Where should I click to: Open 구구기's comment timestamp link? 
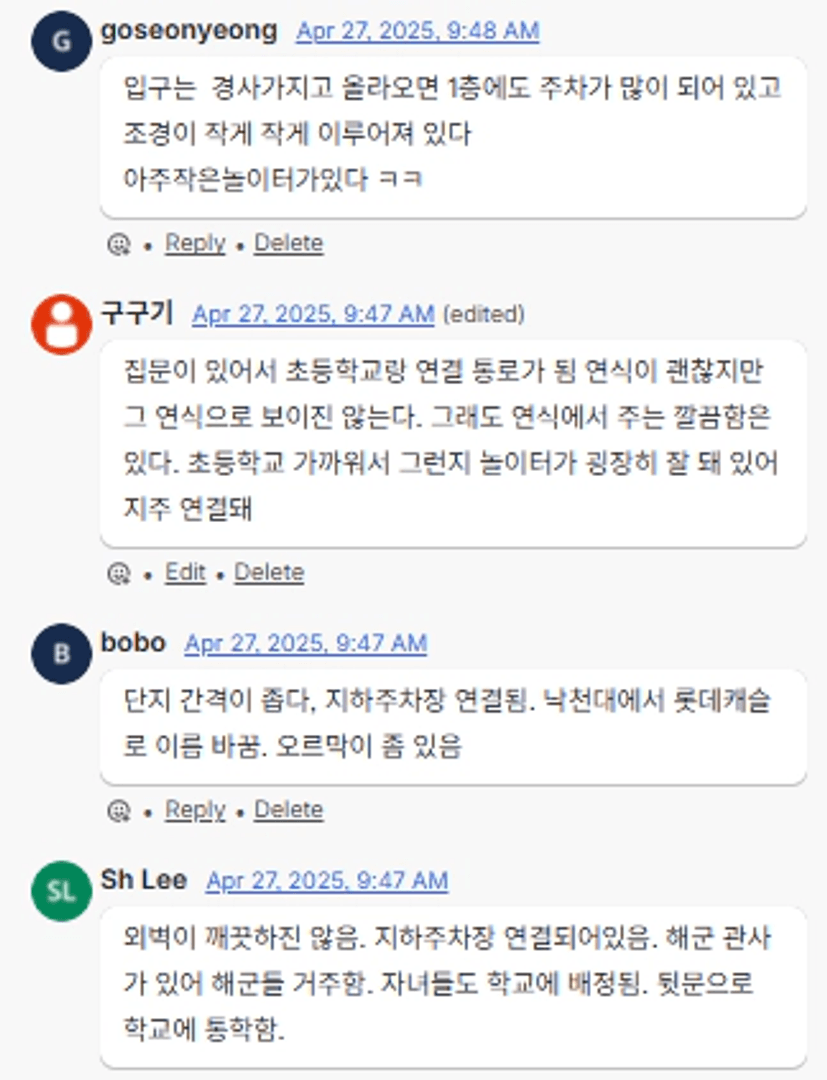click(313, 314)
